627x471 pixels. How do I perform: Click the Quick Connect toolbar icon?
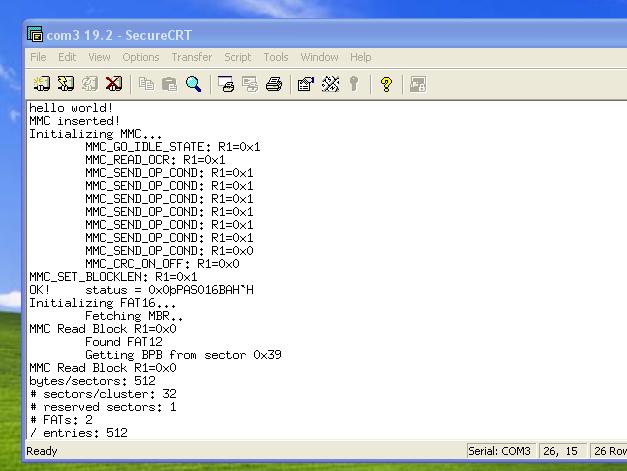[x=66, y=84]
